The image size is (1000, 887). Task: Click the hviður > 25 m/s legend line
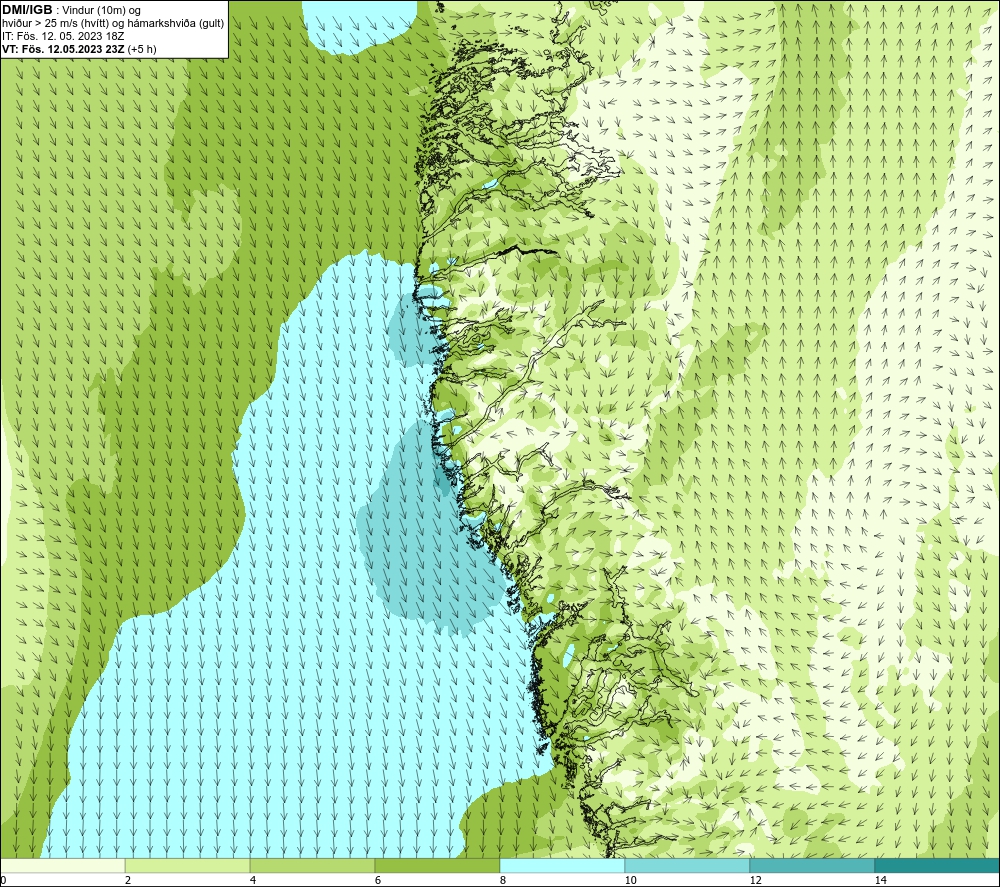[x=113, y=24]
